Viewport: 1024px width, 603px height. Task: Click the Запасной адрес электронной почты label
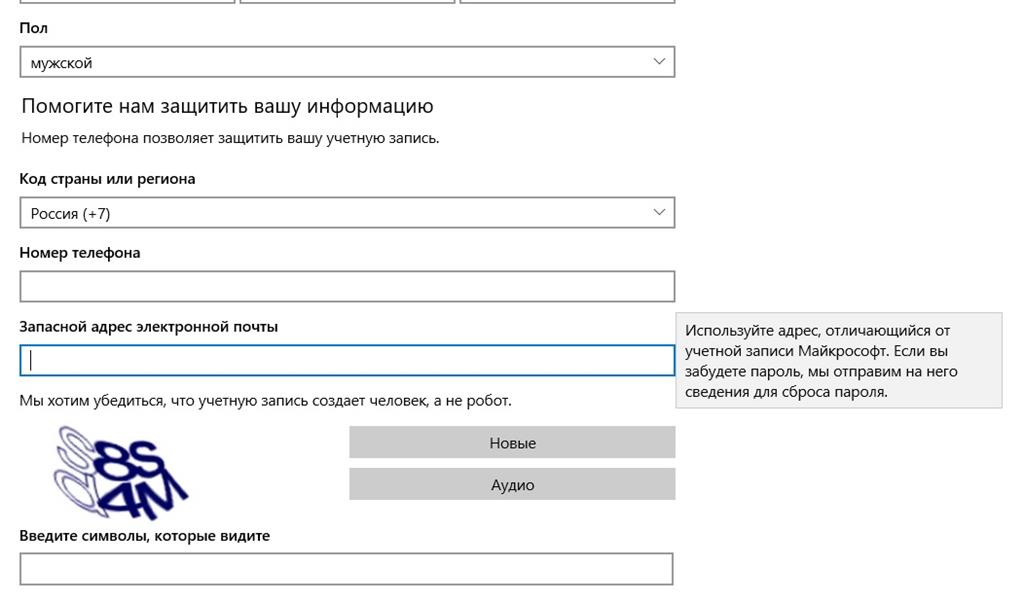[148, 327]
